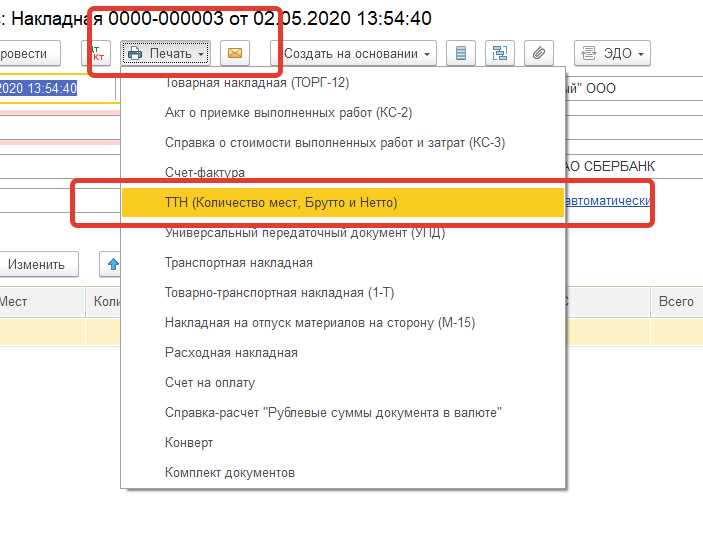Select Справка о стоимости работ (КС-3)

(343, 143)
